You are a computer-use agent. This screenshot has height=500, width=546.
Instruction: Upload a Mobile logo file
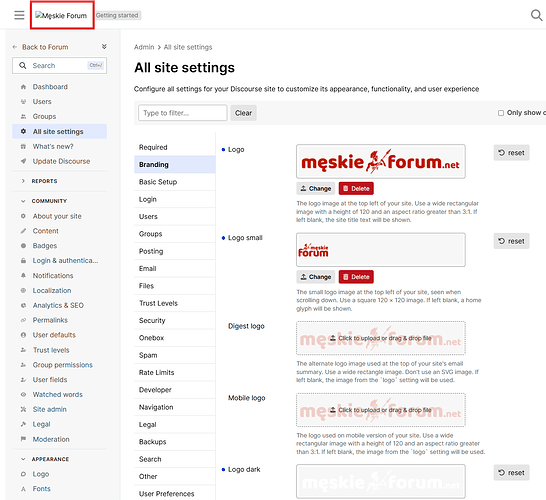381,410
